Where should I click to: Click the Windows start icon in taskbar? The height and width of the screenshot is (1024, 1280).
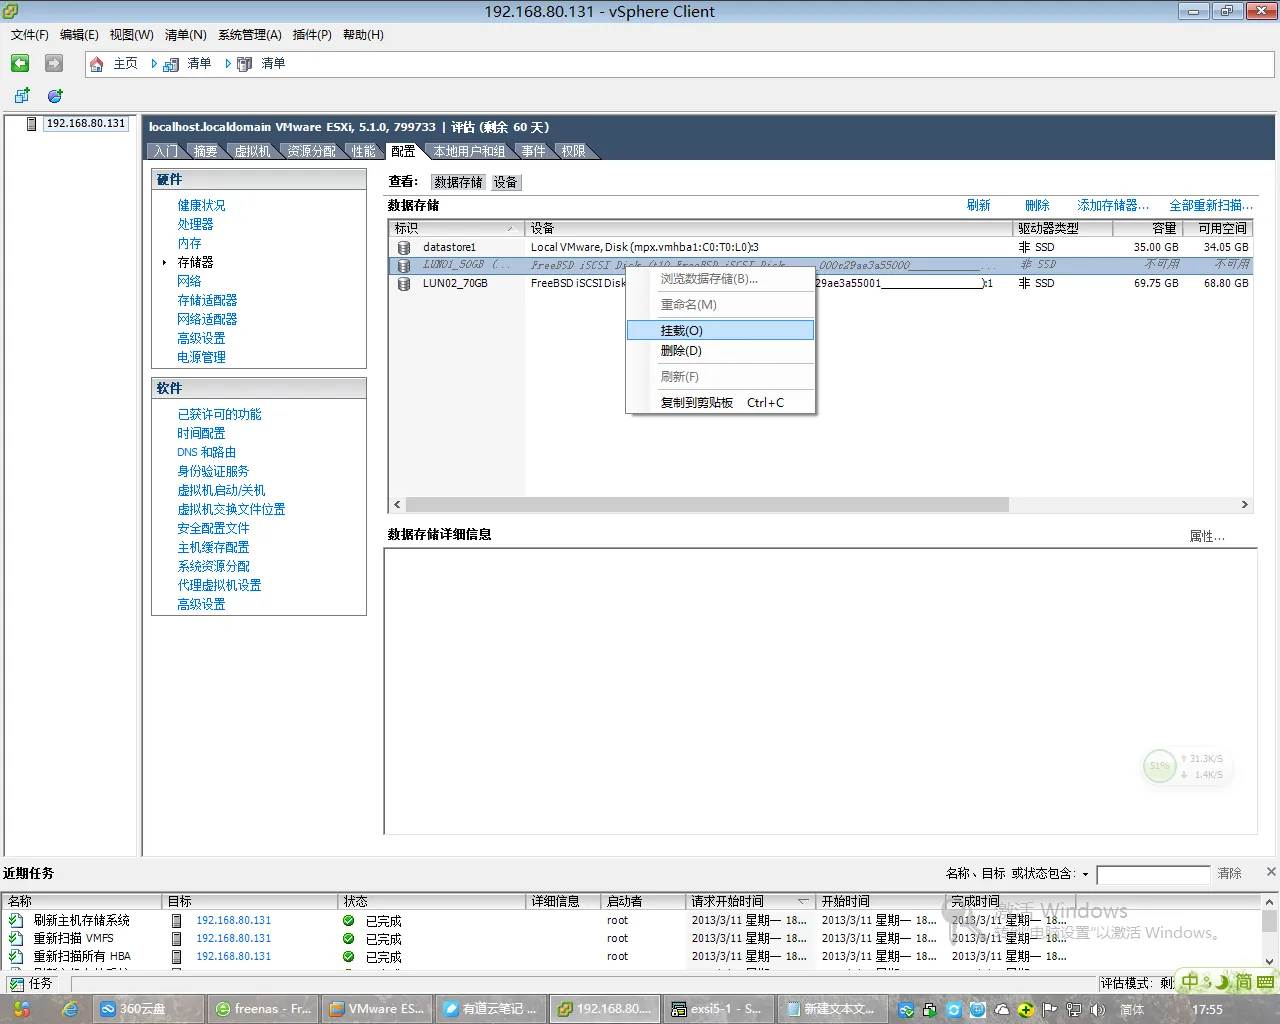pos(21,1009)
